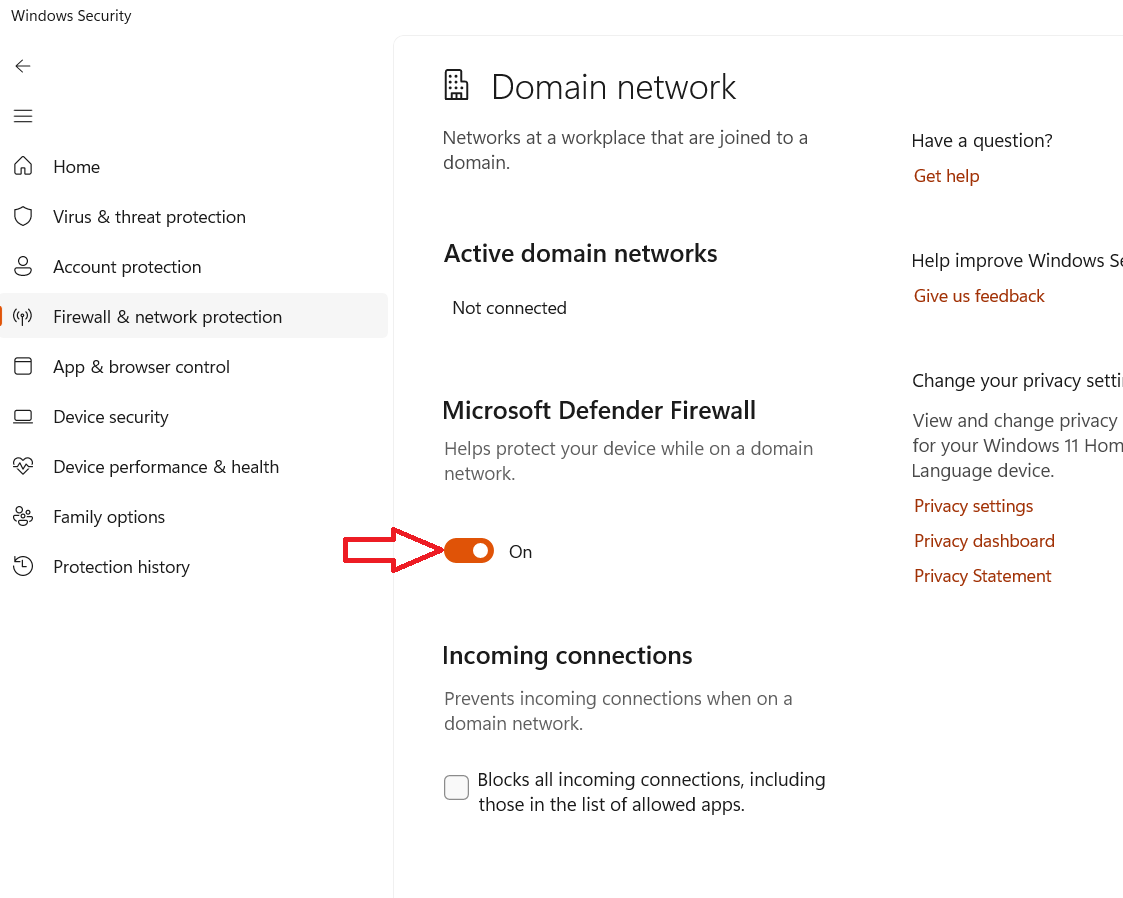Open the Privacy settings link
Image resolution: width=1123 pixels, height=898 pixels.
(x=973, y=506)
